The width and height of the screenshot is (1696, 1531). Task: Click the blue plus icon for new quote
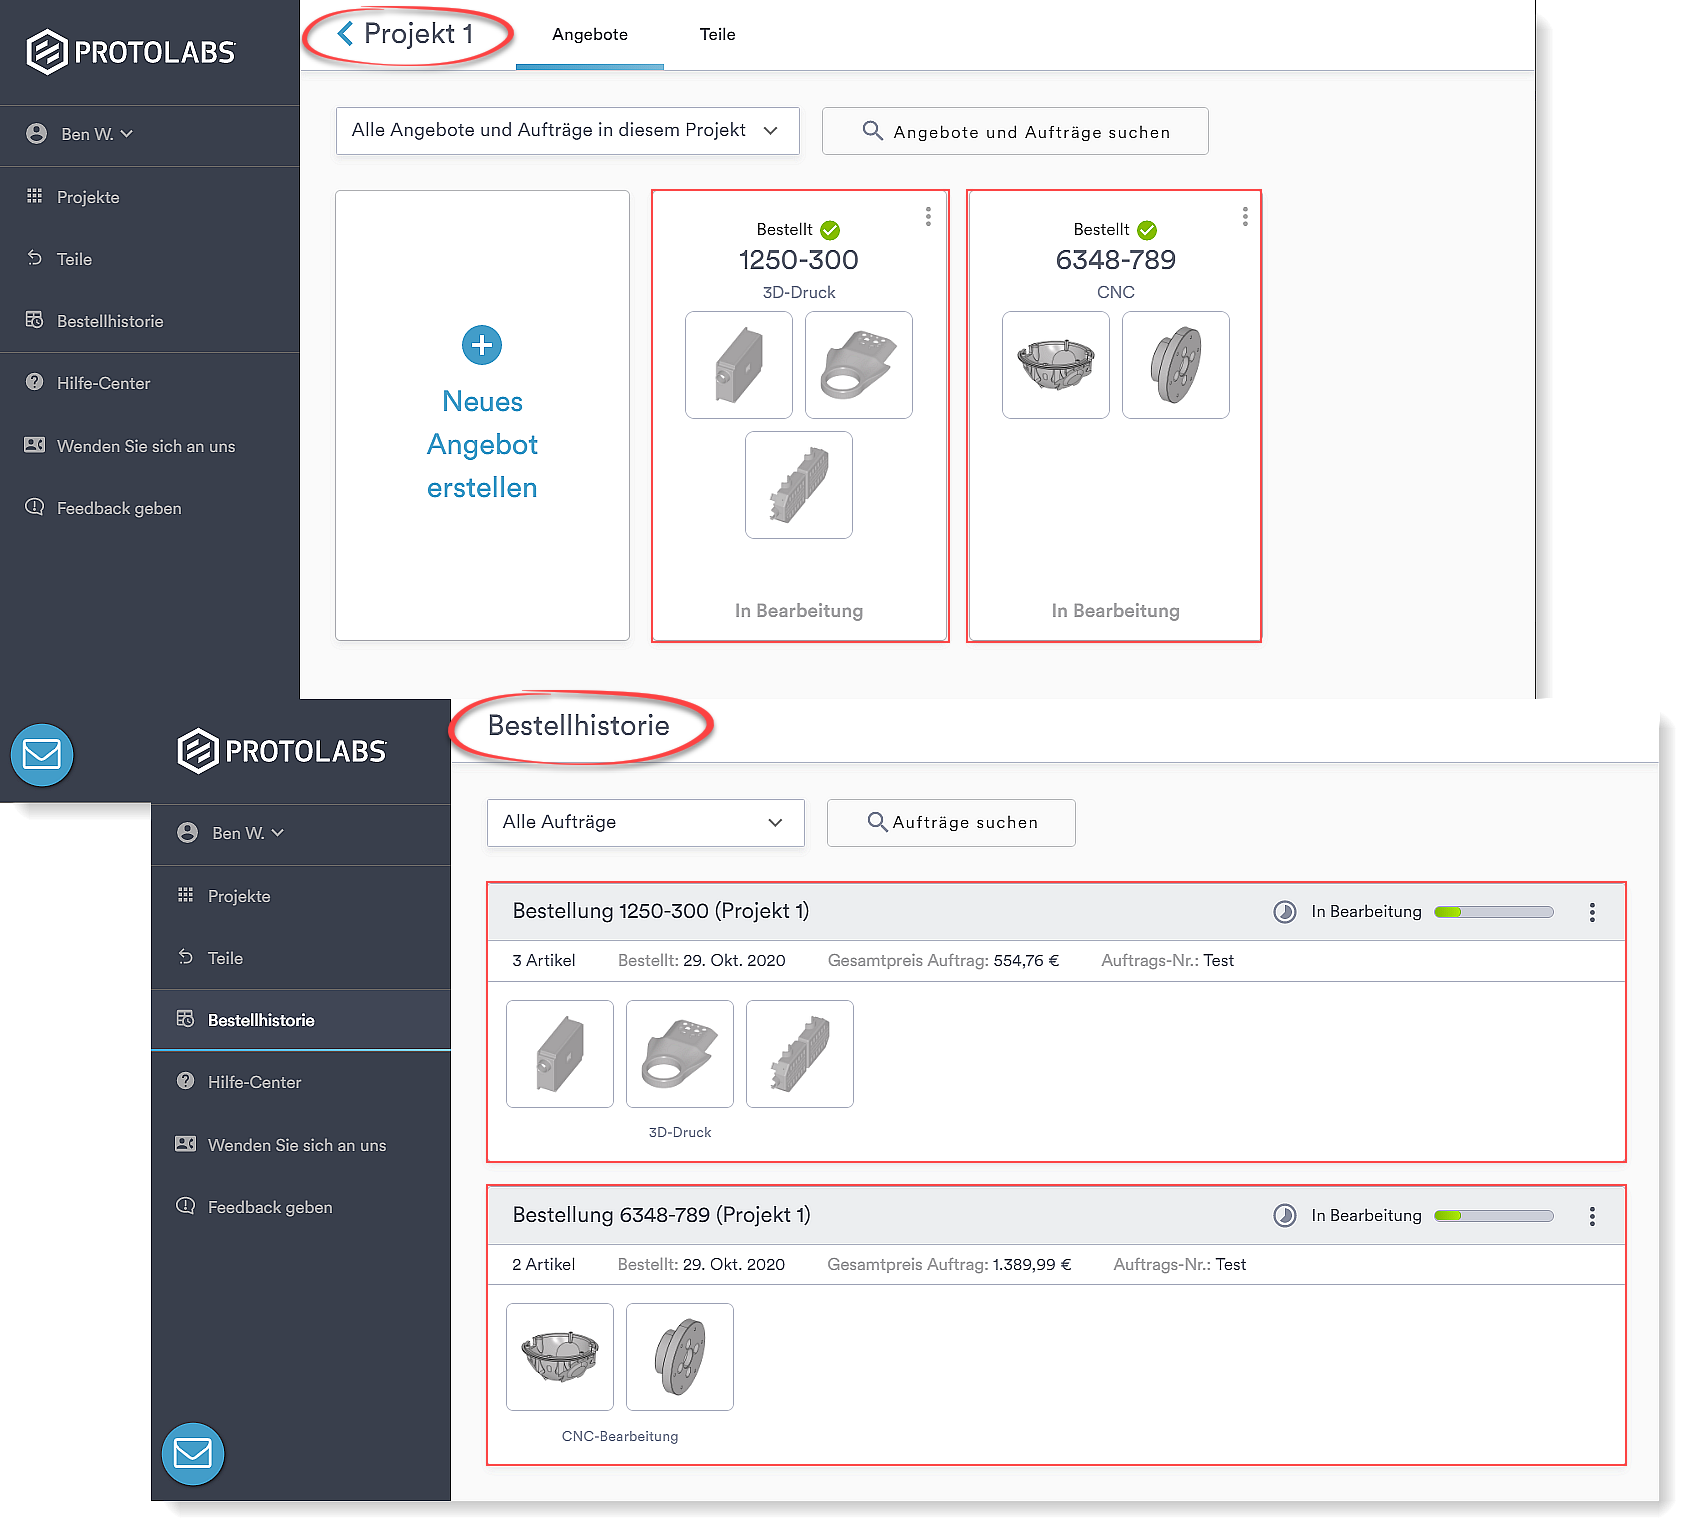click(482, 345)
